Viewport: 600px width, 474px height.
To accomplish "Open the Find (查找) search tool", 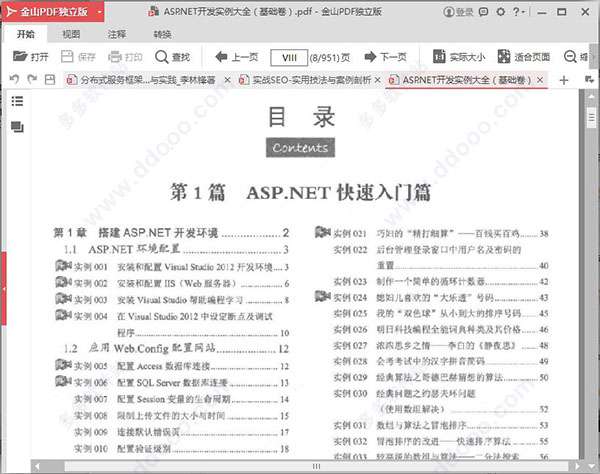I will click(171, 57).
